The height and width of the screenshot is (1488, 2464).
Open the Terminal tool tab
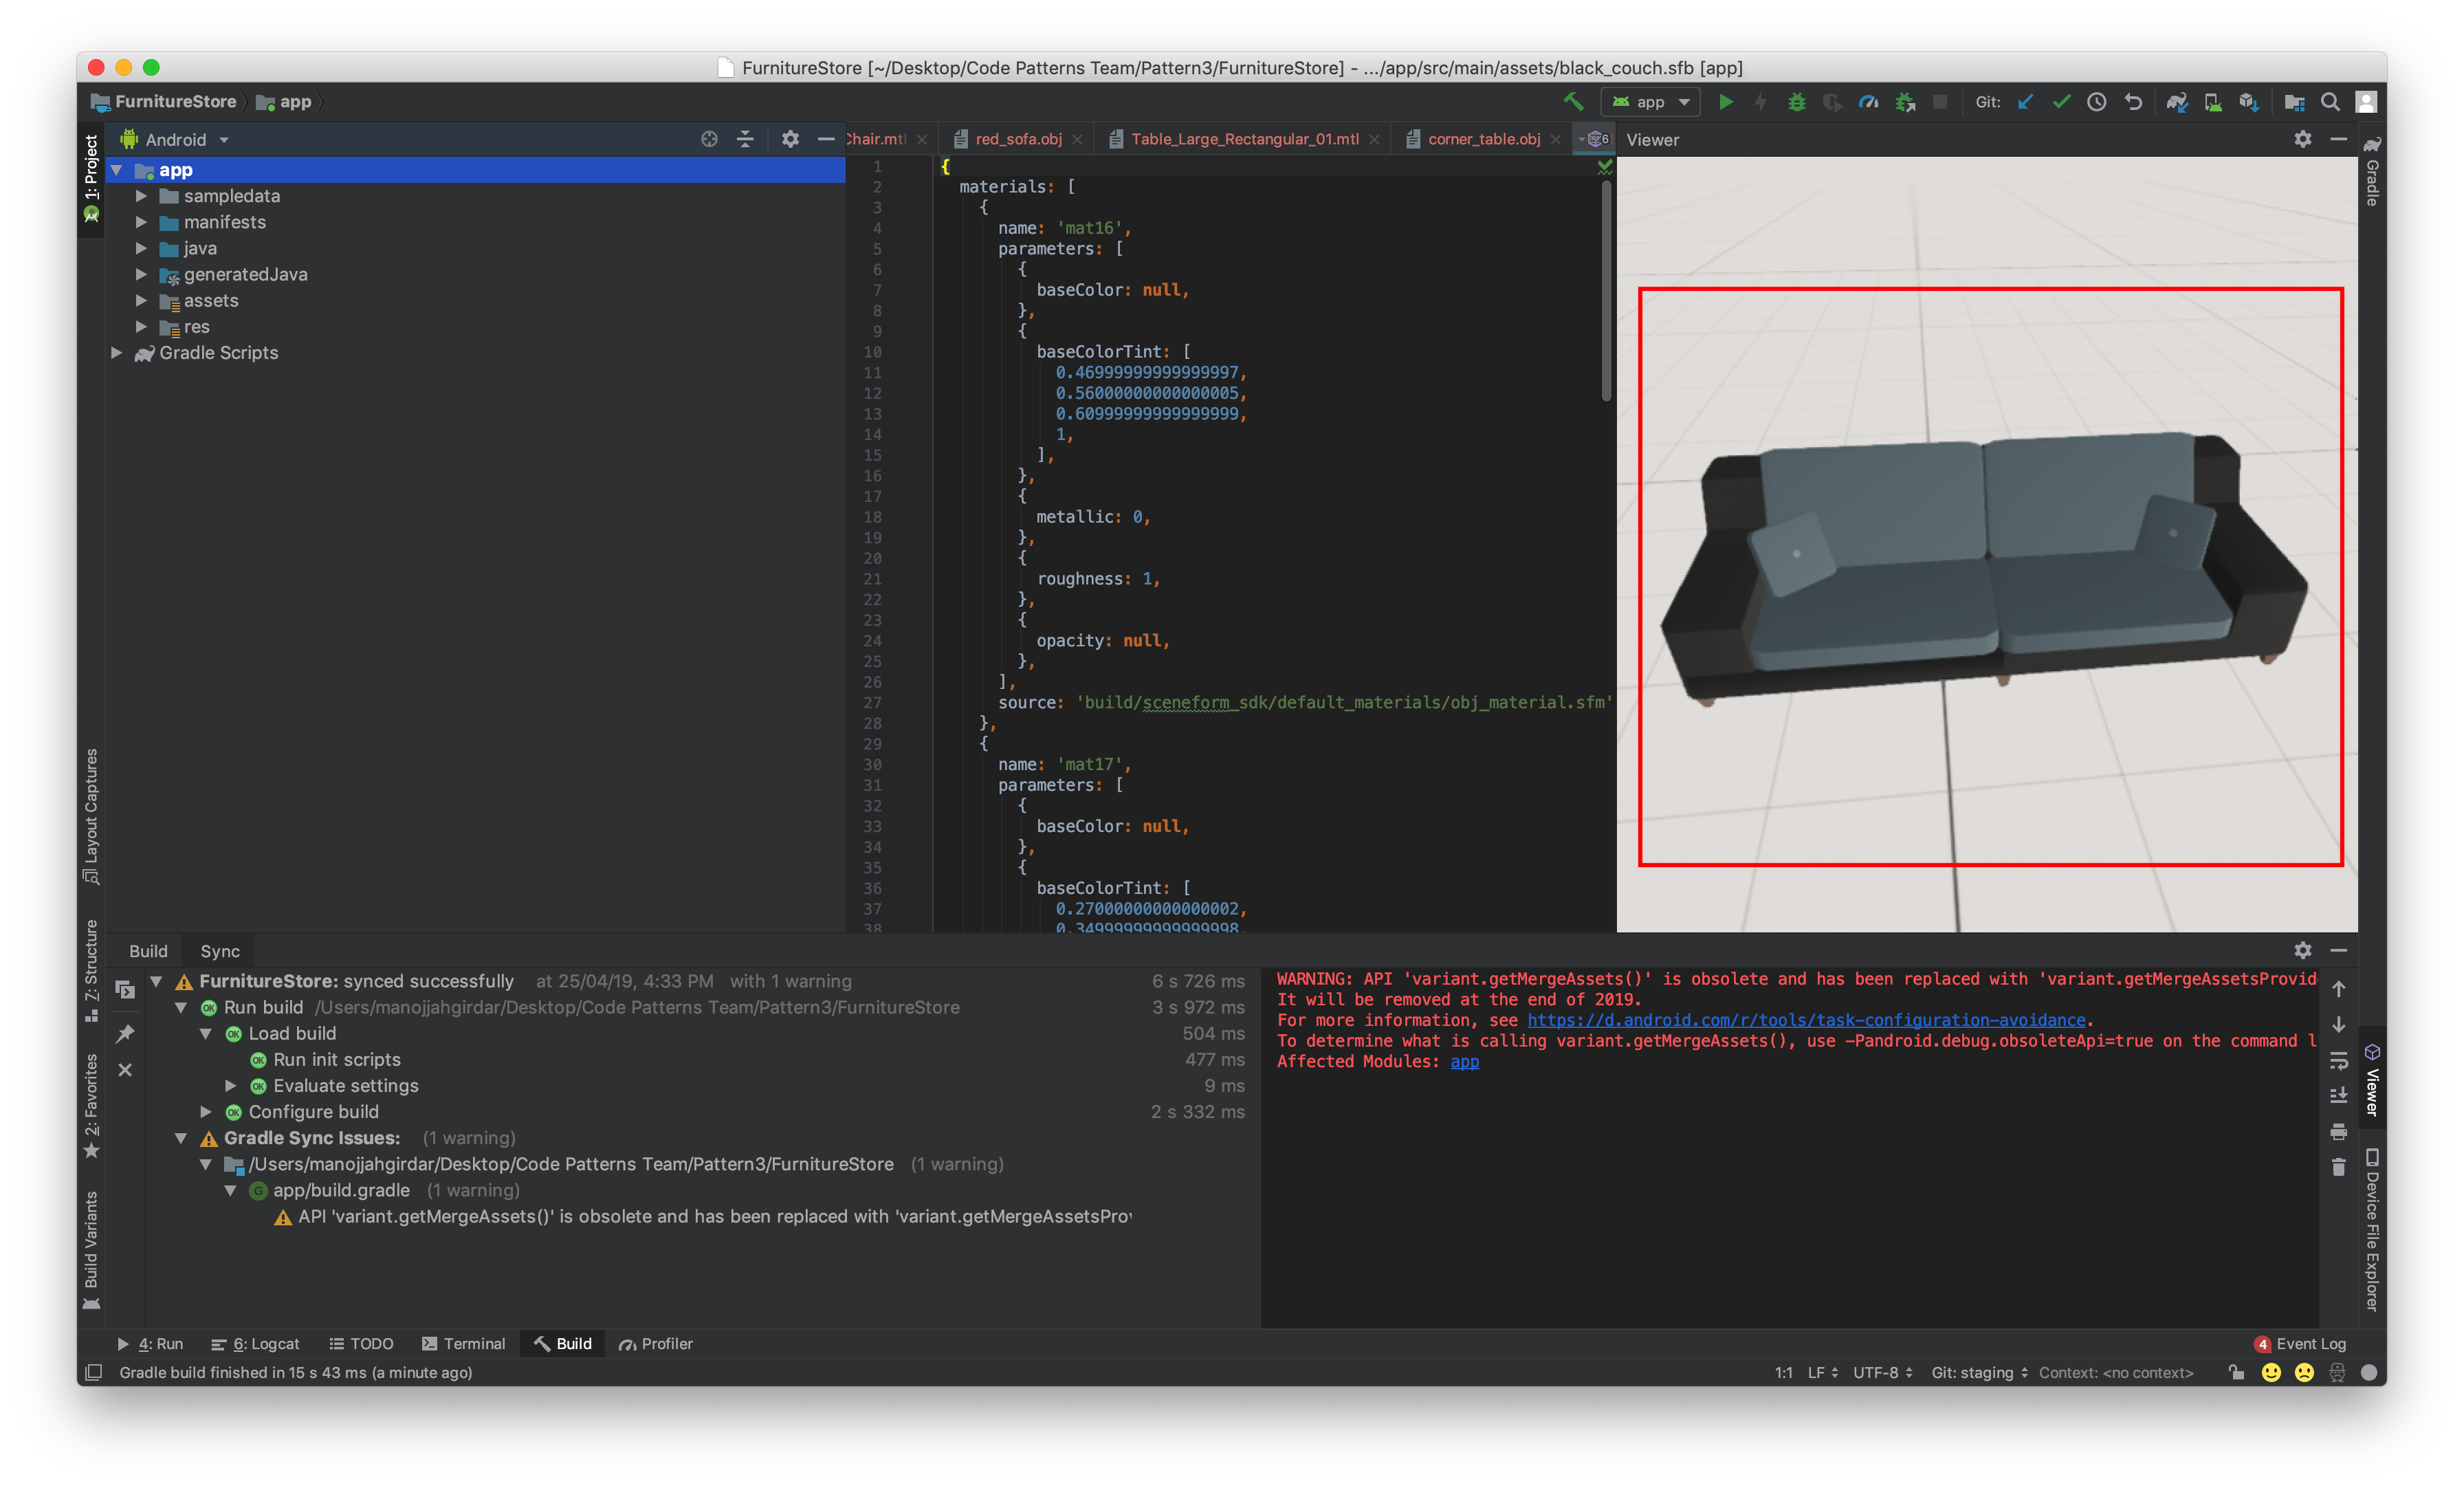pos(464,1344)
